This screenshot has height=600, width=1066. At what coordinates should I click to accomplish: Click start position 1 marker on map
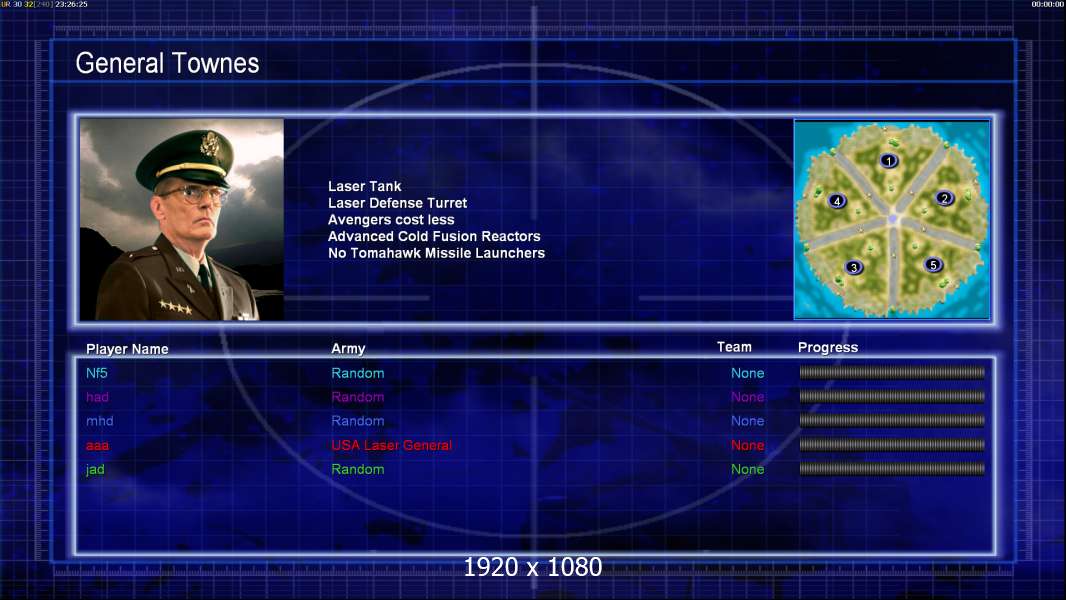pyautogui.click(x=889, y=161)
